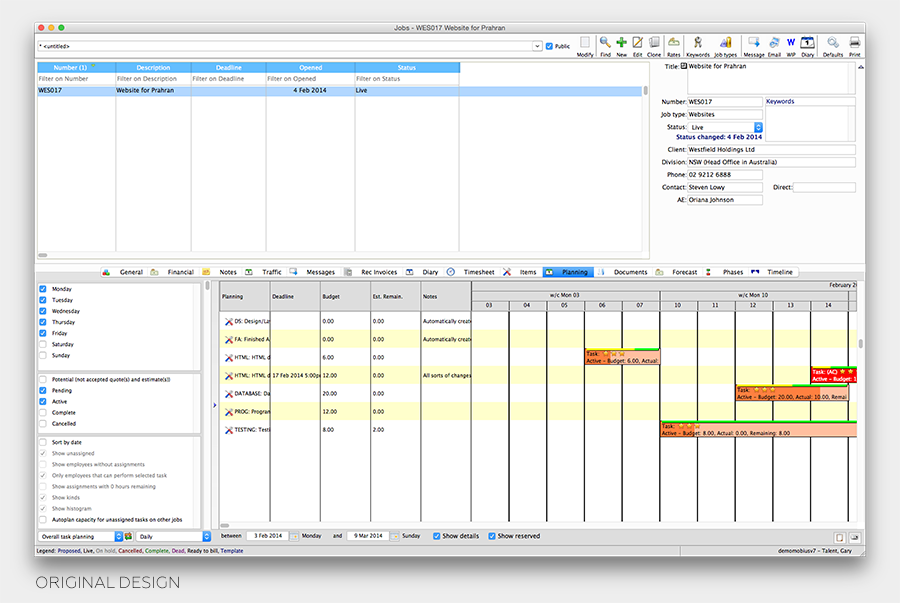Click the calendar icon beside 3 Feb 2014
900x603 pixels.
[x=294, y=536]
